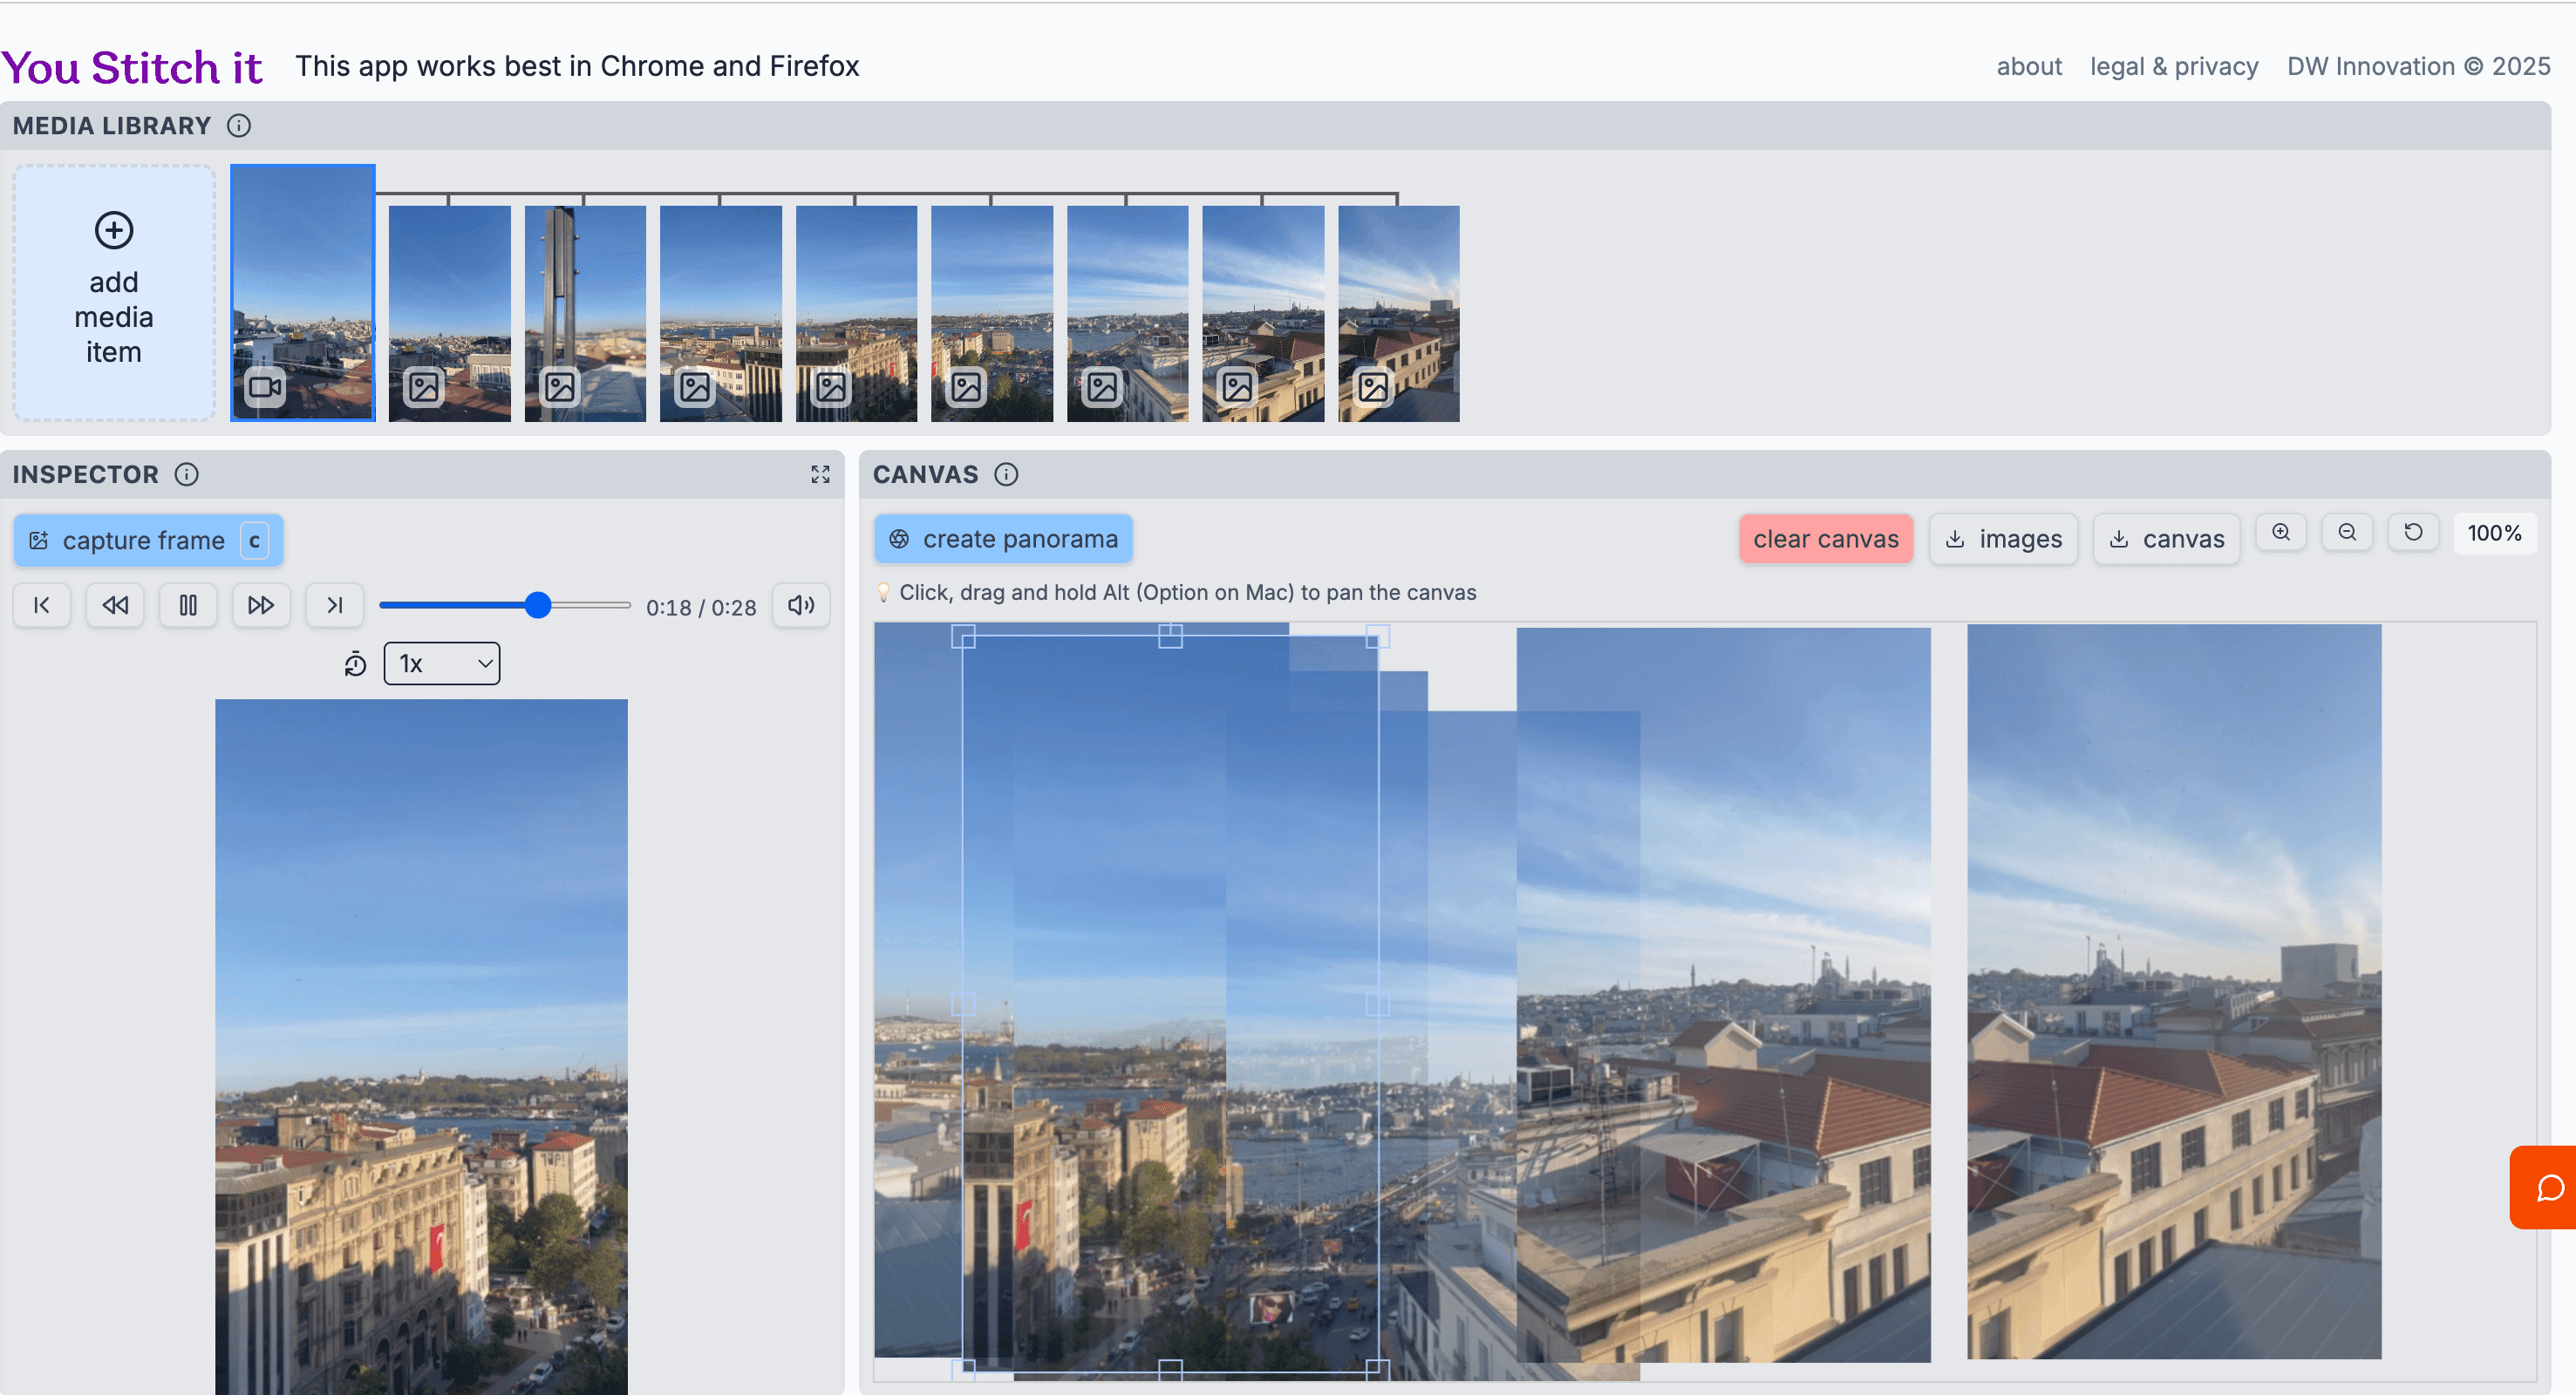Click the video timeline slider
Viewport: 2576px width, 1395px height.
pos(505,606)
